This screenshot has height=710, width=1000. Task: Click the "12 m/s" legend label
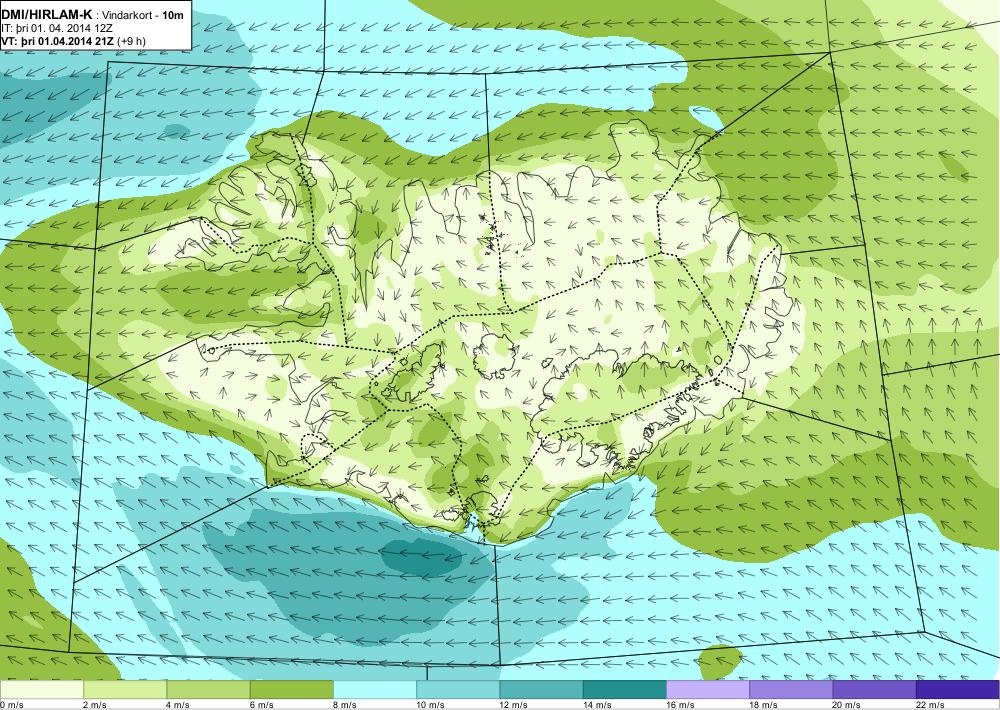514,705
